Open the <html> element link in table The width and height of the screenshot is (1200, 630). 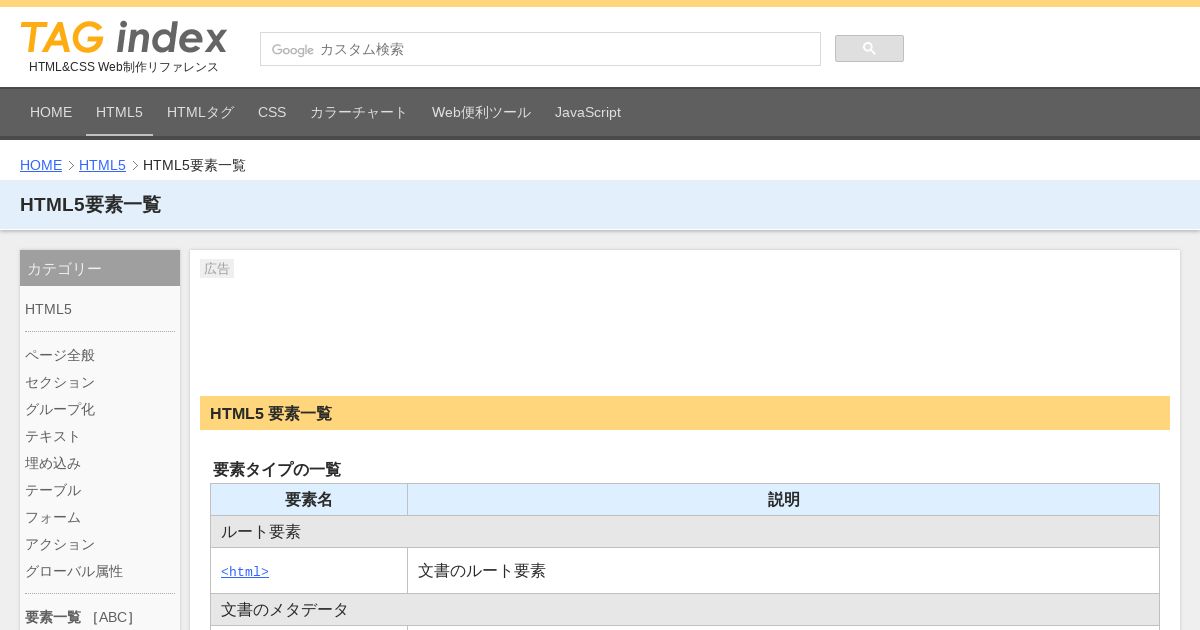coord(245,572)
